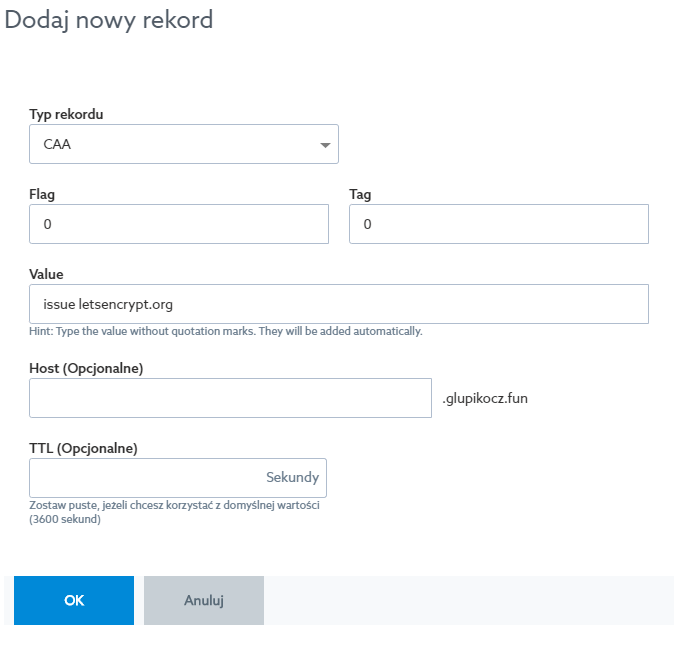680x649 pixels.
Task: Click the quotation marks hint under Value
Action: pos(226,331)
